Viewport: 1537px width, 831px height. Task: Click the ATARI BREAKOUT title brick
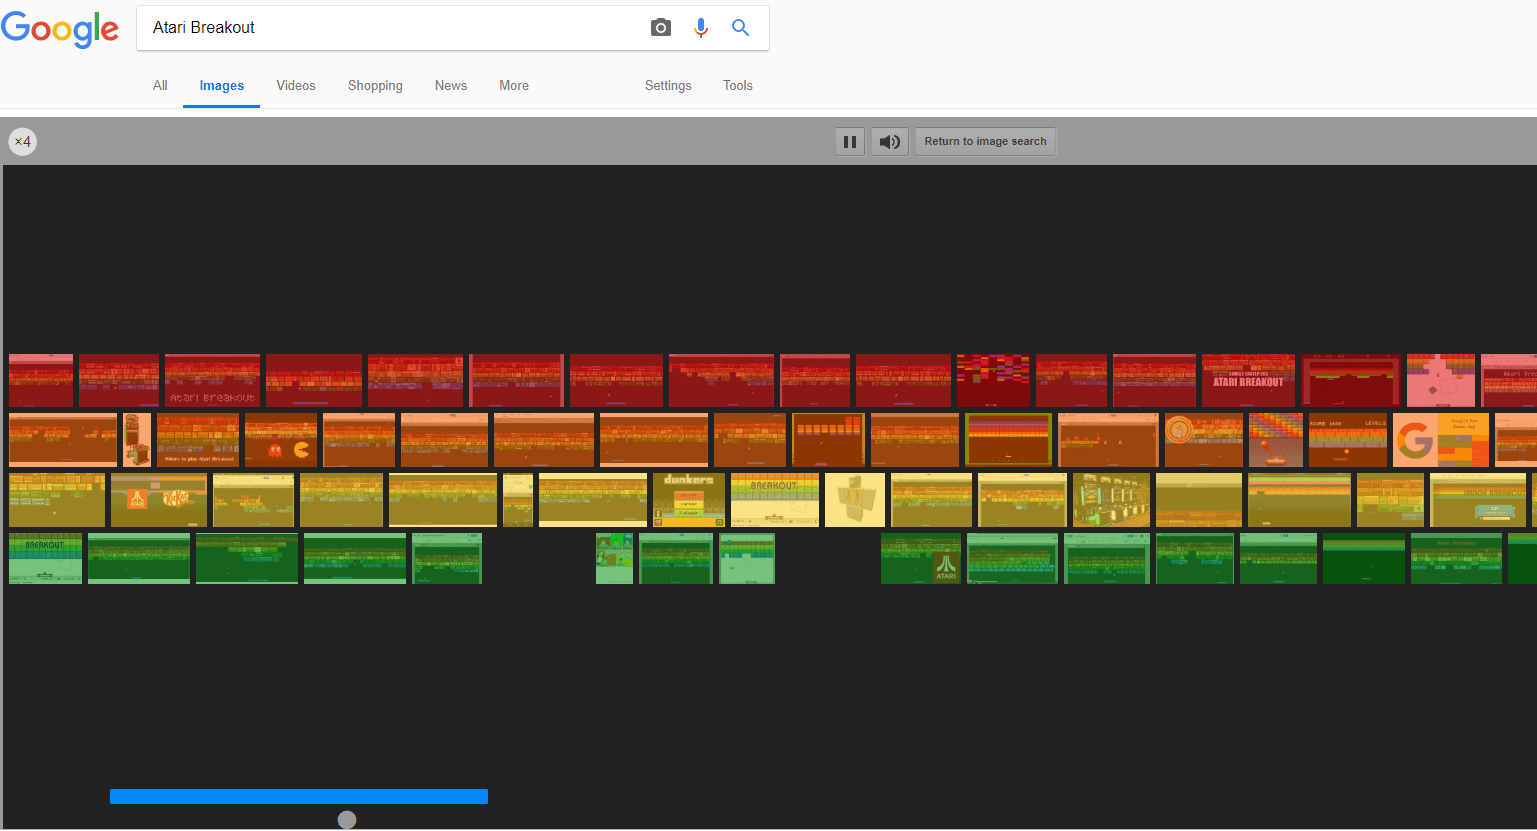1248,381
